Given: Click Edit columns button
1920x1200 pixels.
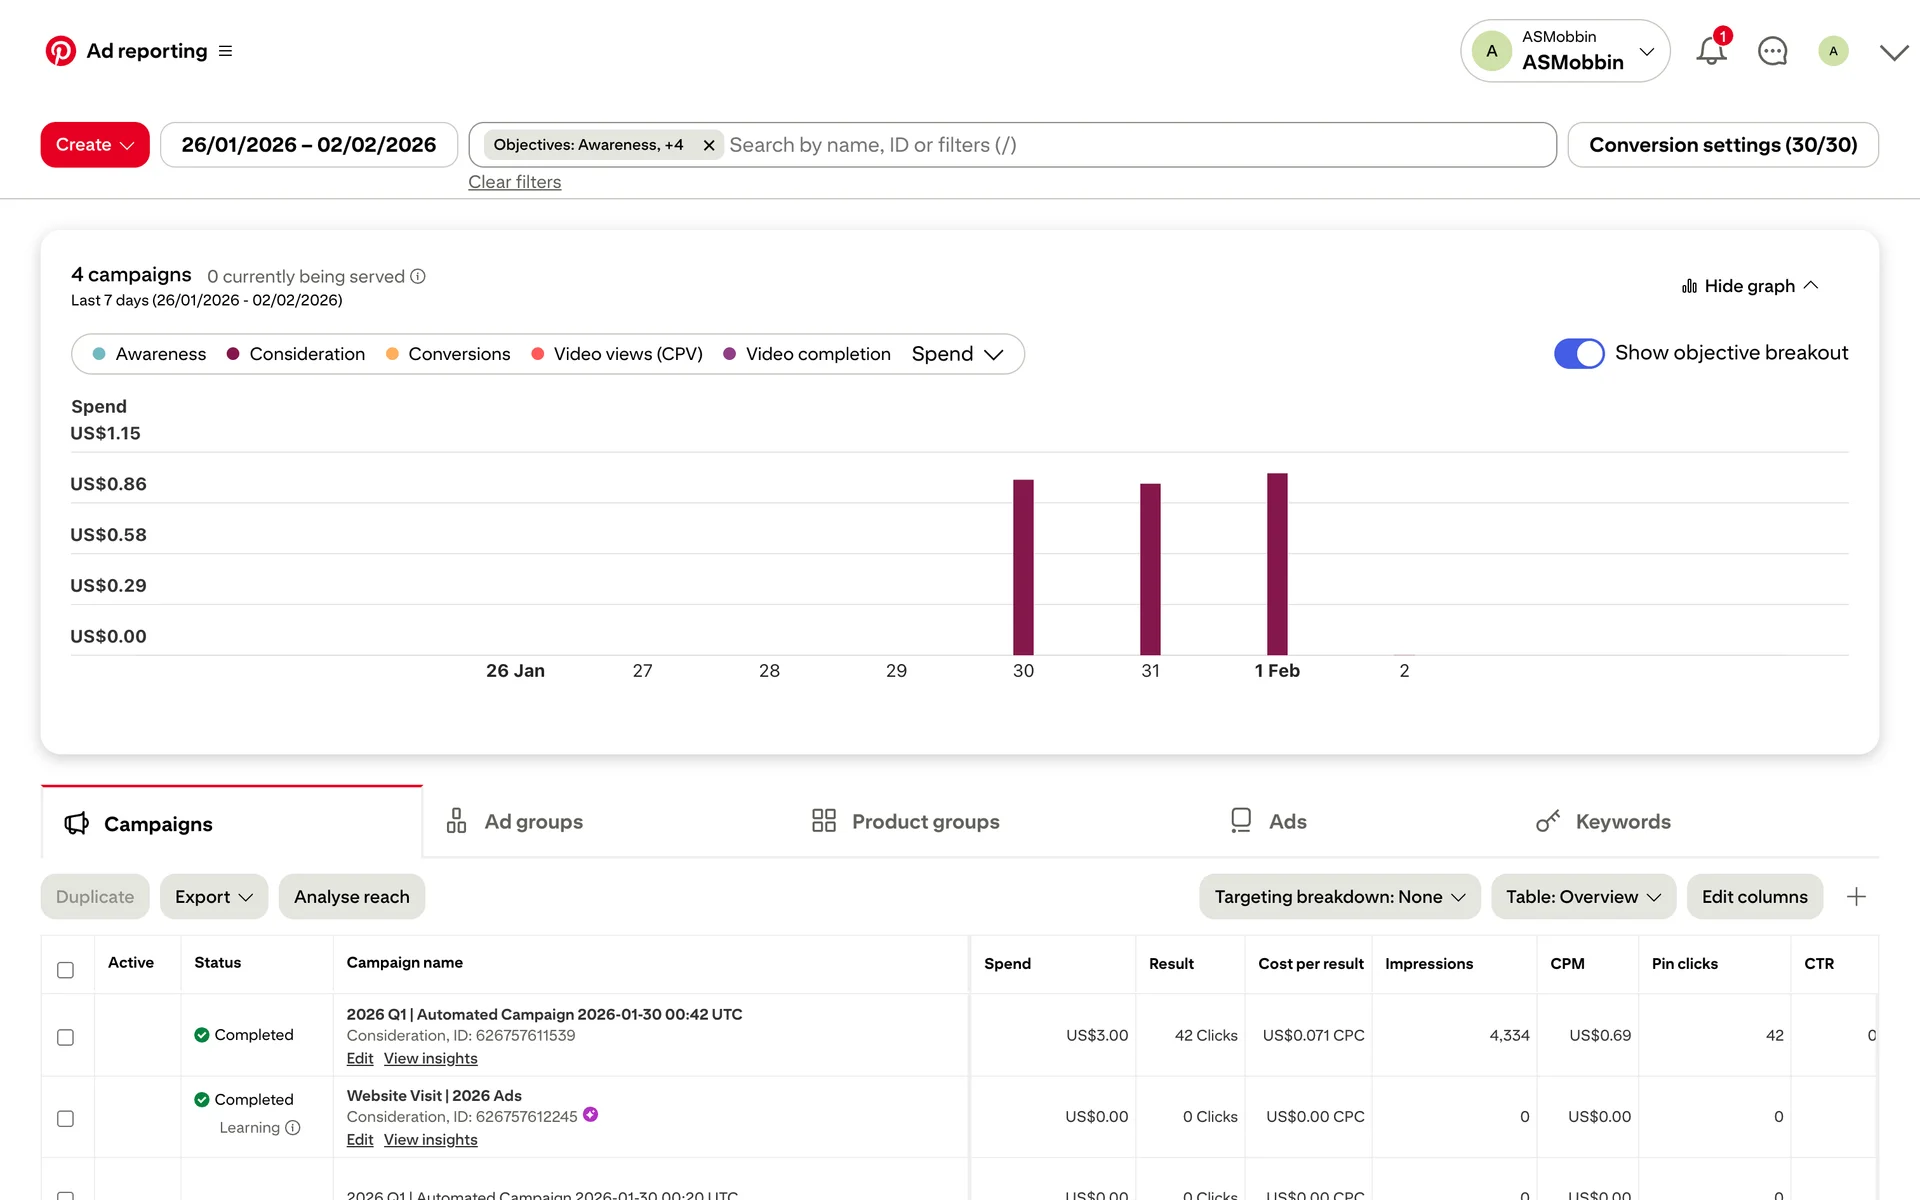Looking at the screenshot, I should pos(1754,897).
